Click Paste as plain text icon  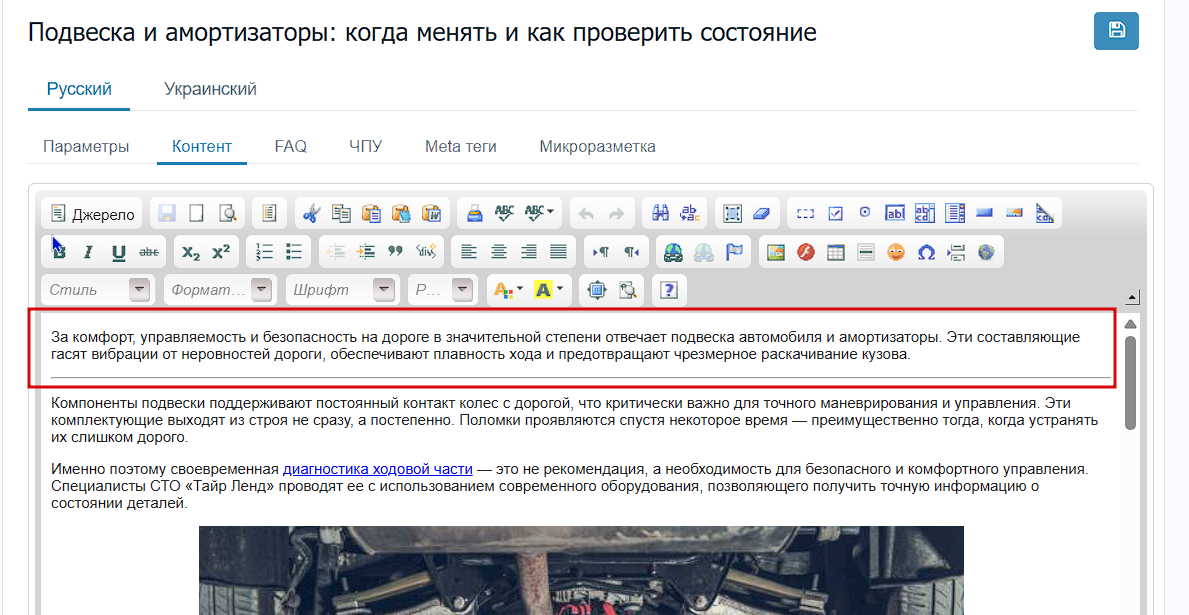click(x=401, y=214)
